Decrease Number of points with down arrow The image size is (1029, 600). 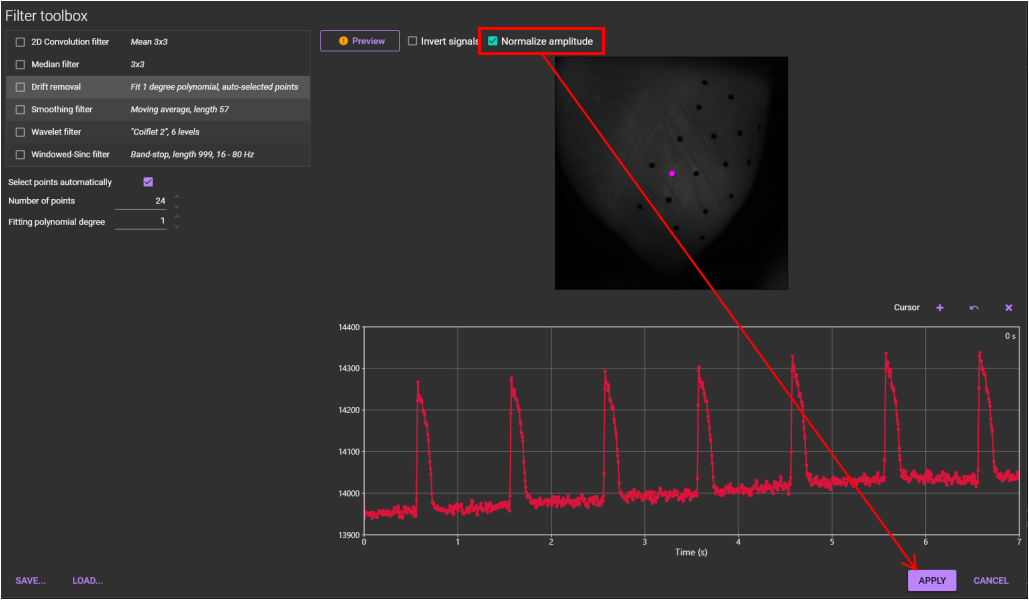coord(177,206)
